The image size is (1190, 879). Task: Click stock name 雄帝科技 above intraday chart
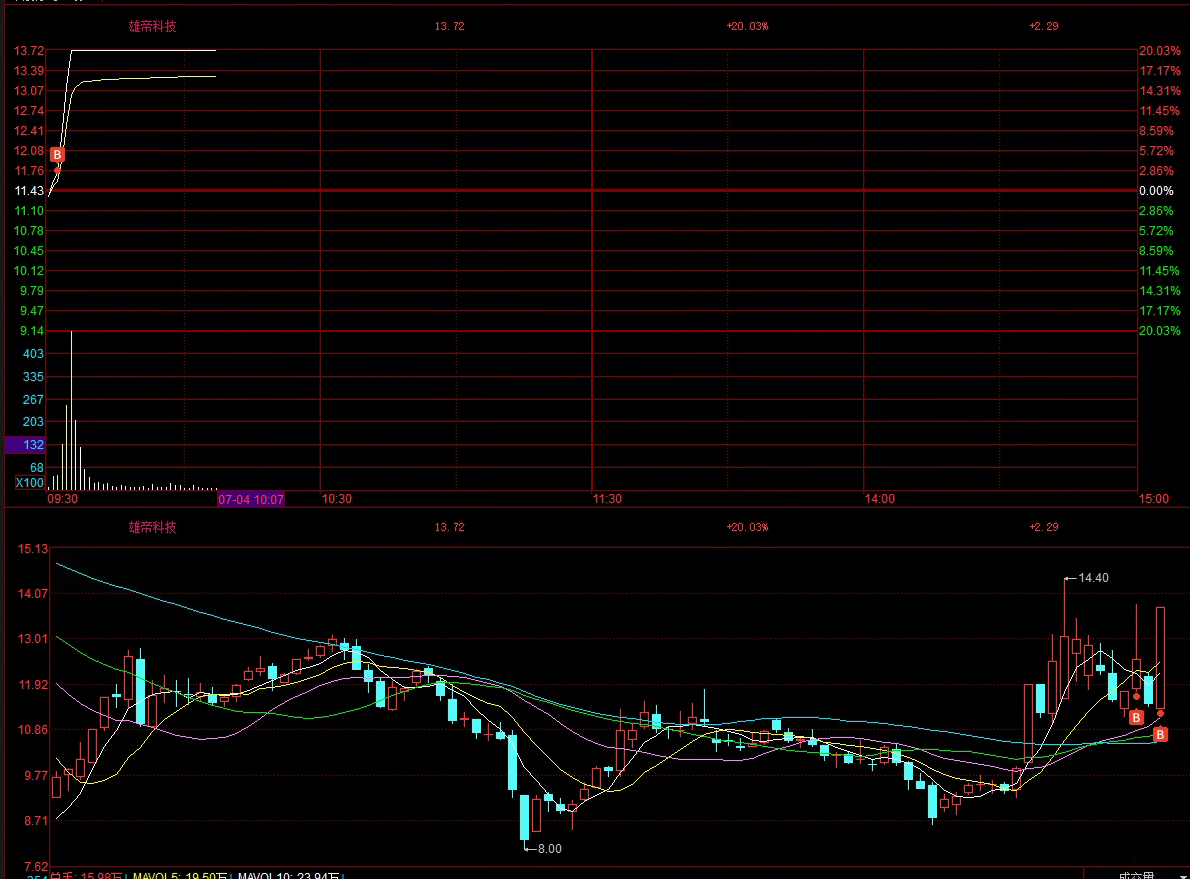coord(153,26)
